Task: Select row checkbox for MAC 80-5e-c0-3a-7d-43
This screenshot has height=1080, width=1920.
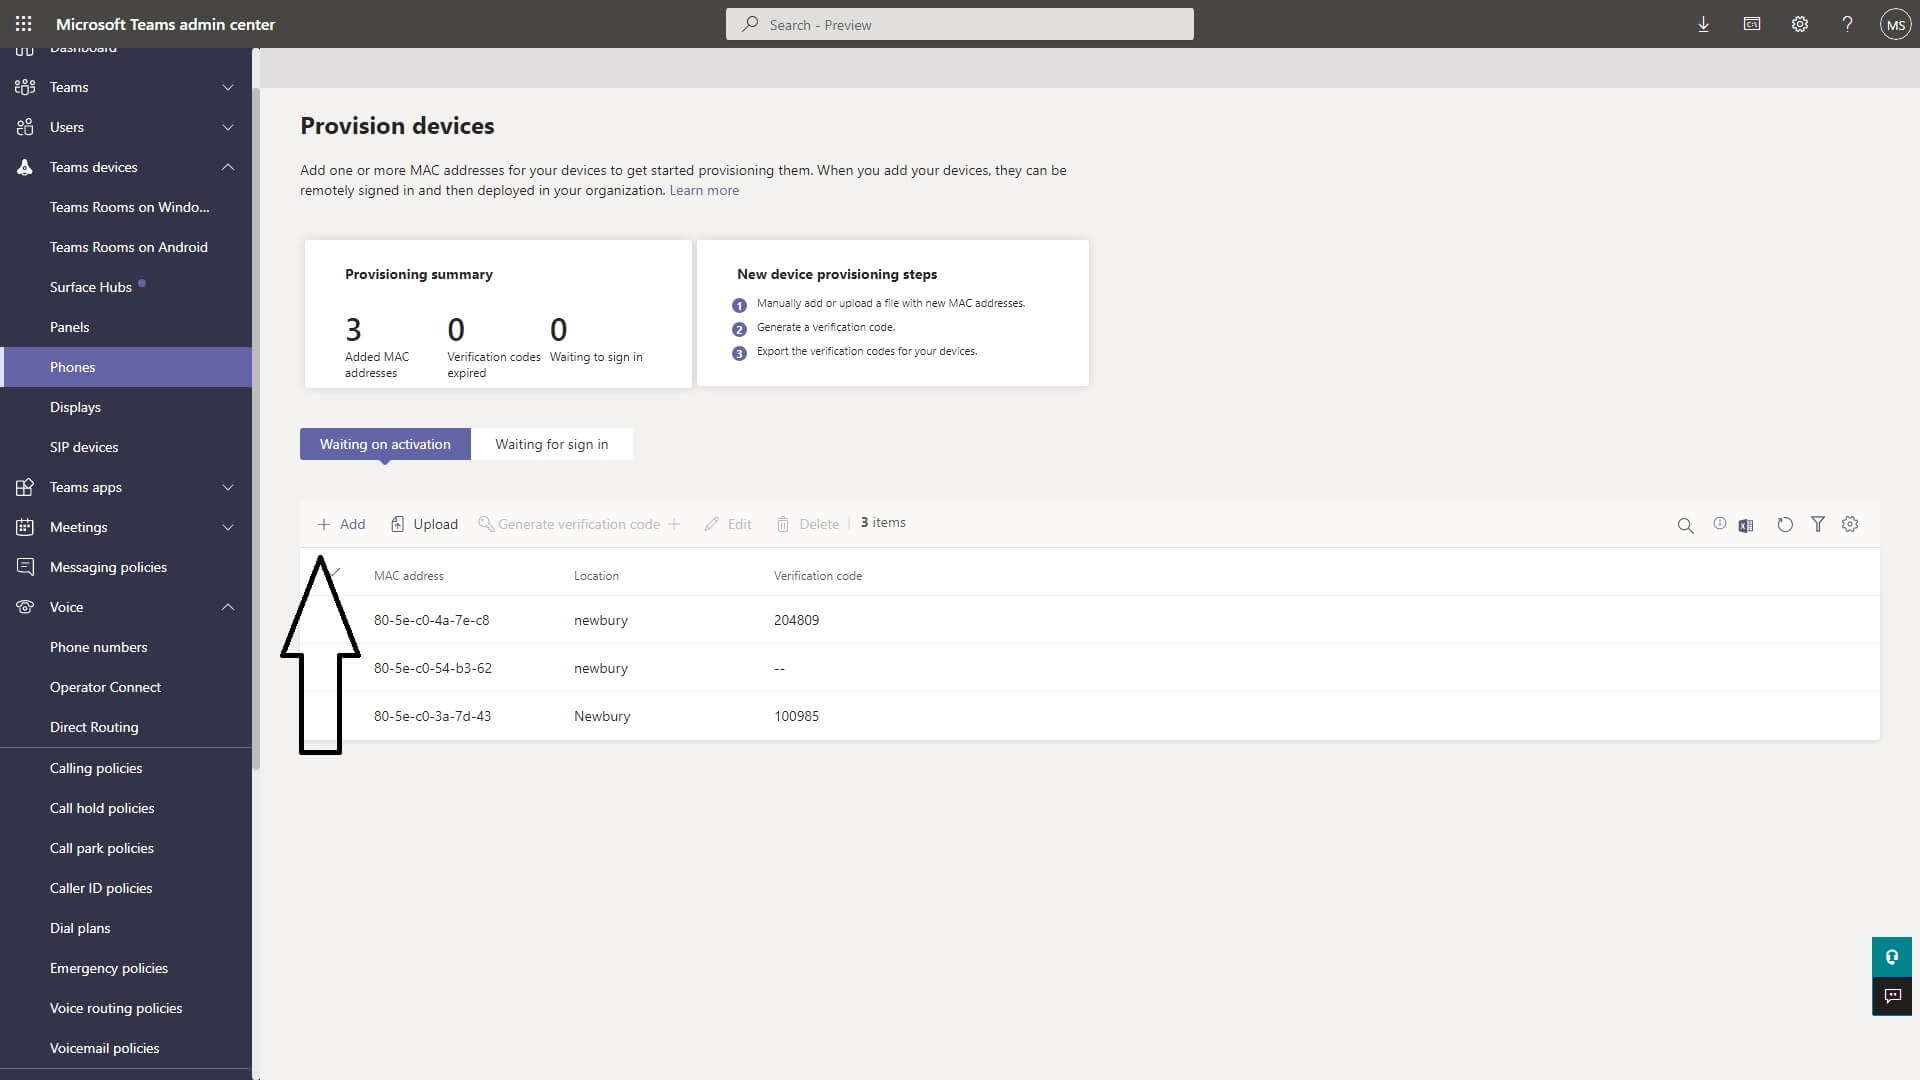Action: pos(335,716)
